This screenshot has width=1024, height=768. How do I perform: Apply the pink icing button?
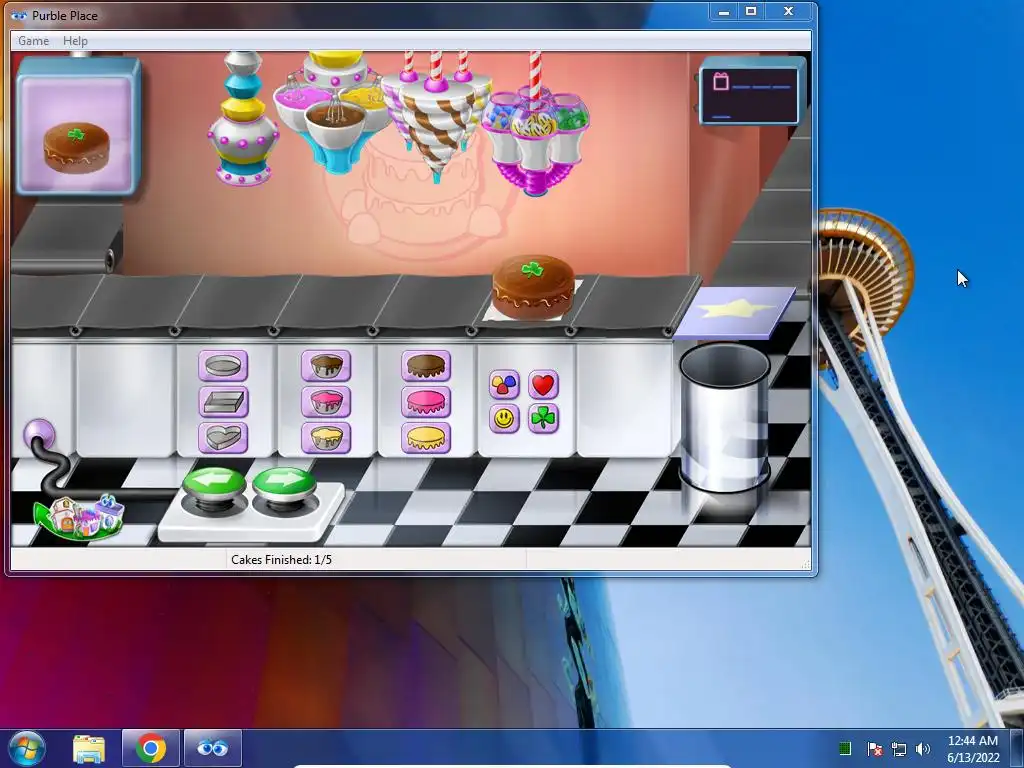pos(426,402)
